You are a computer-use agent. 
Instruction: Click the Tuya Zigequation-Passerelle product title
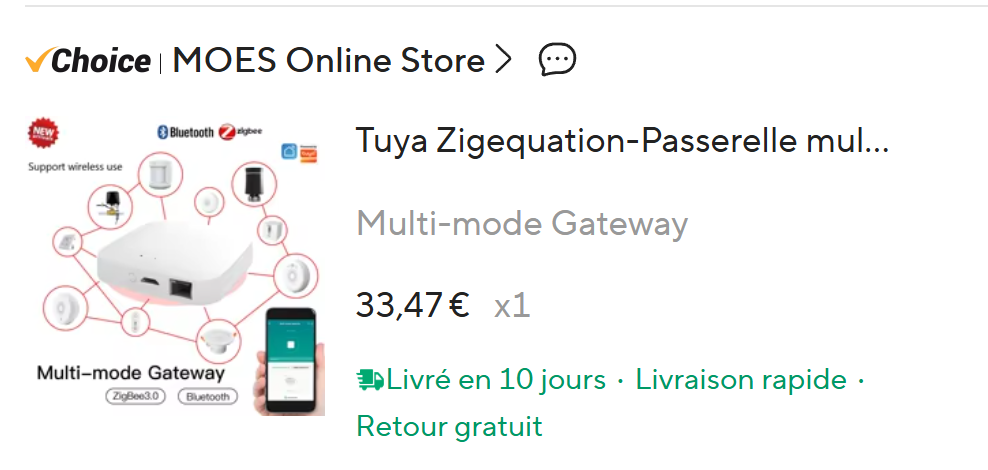pyautogui.click(x=623, y=140)
